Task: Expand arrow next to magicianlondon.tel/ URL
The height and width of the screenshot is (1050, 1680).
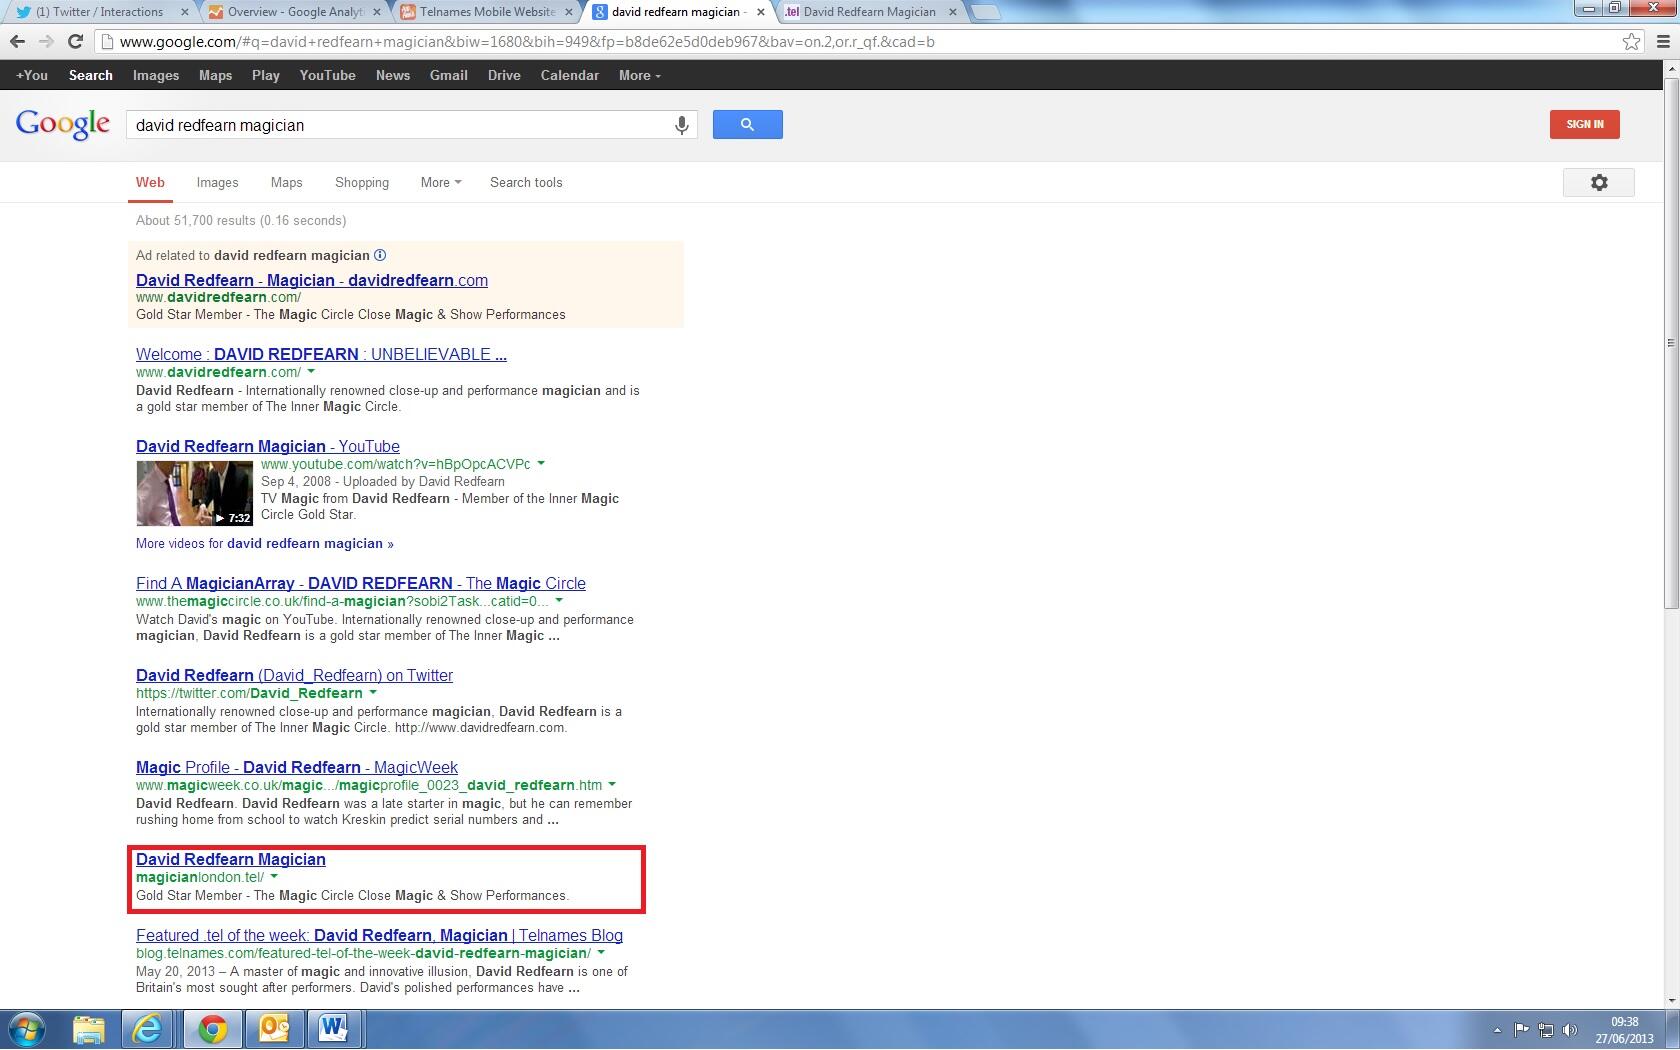Action: 274,877
